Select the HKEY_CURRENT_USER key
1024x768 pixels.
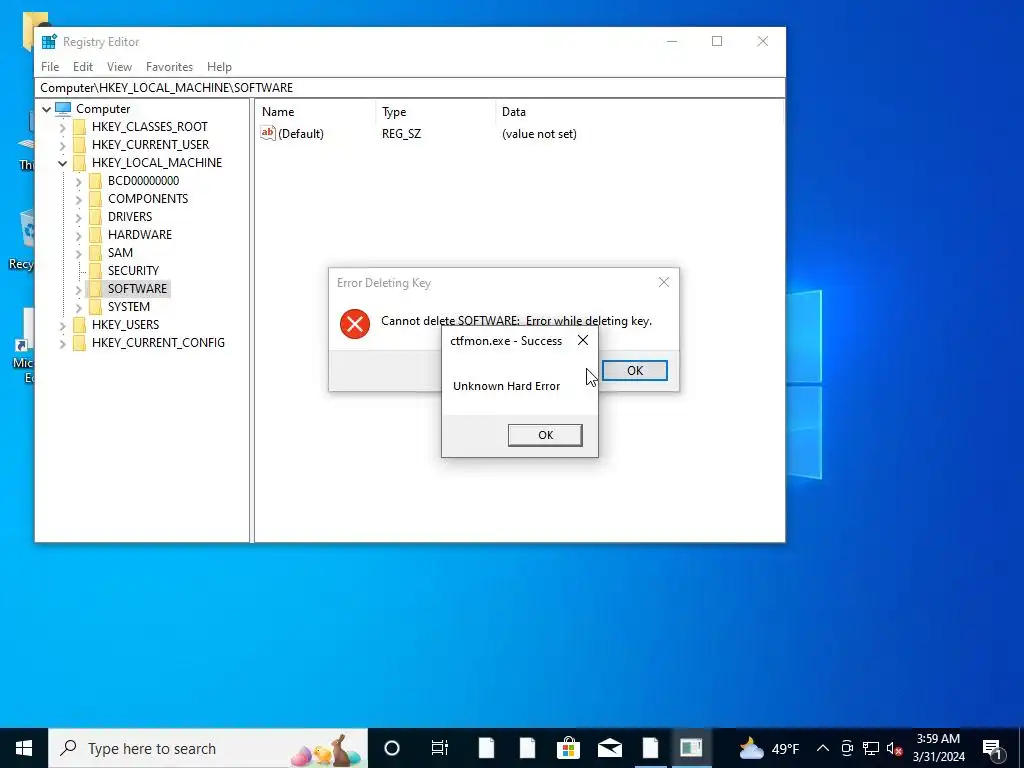point(150,144)
